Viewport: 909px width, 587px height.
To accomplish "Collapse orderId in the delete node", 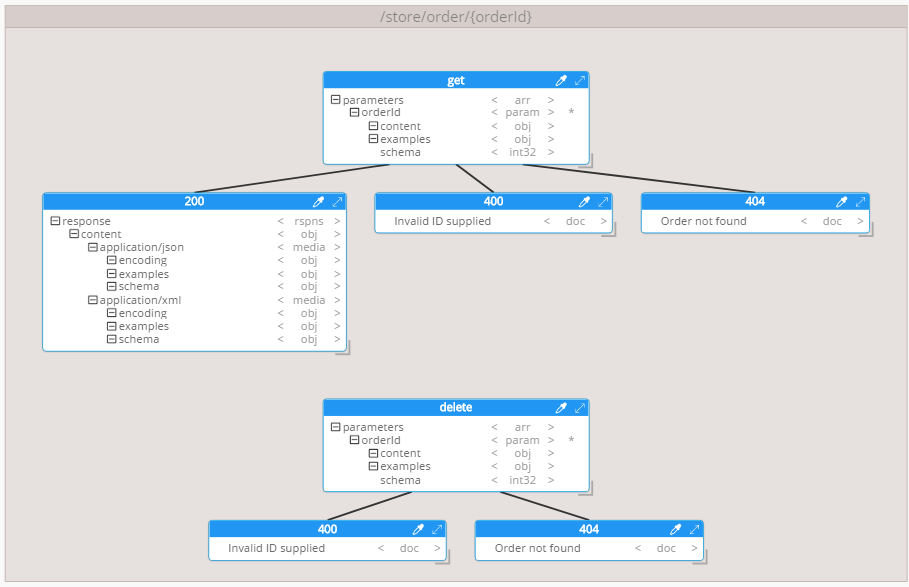I will [x=354, y=440].
